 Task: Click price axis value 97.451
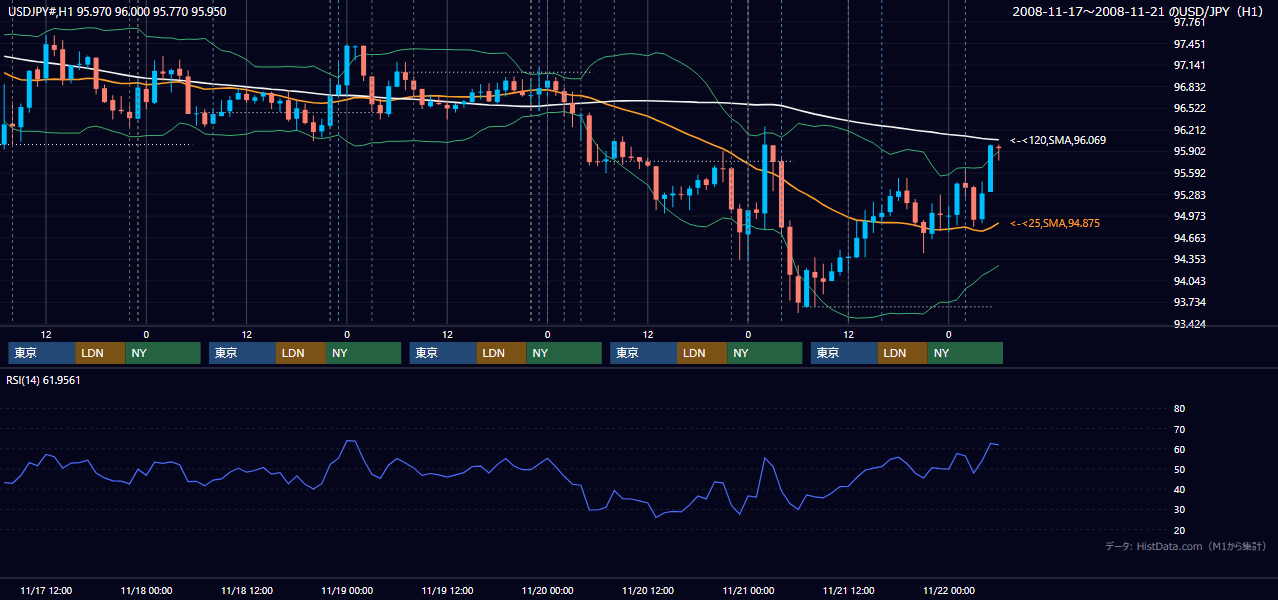click(x=1189, y=45)
